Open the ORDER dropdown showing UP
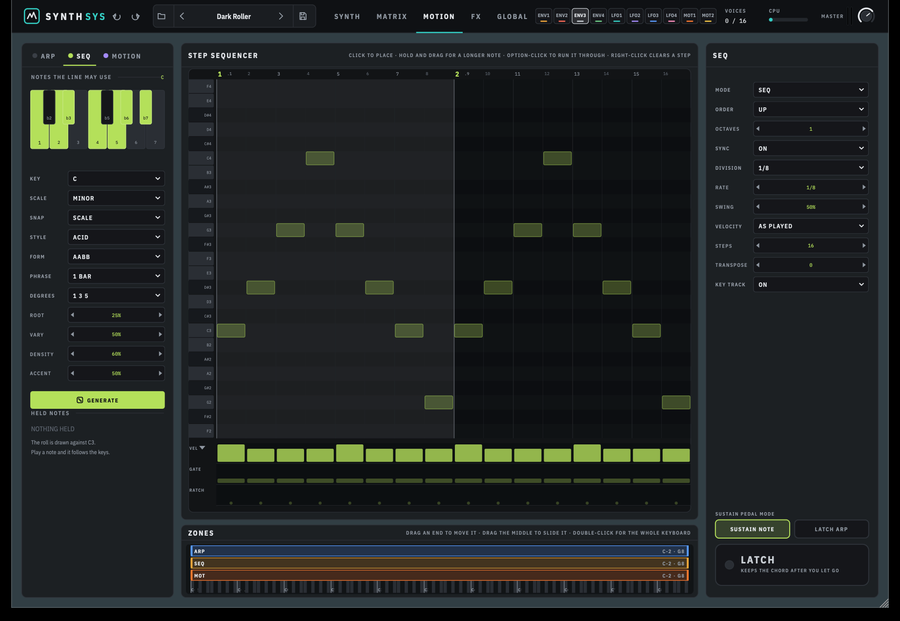Viewport: 900px width, 621px height. point(810,109)
